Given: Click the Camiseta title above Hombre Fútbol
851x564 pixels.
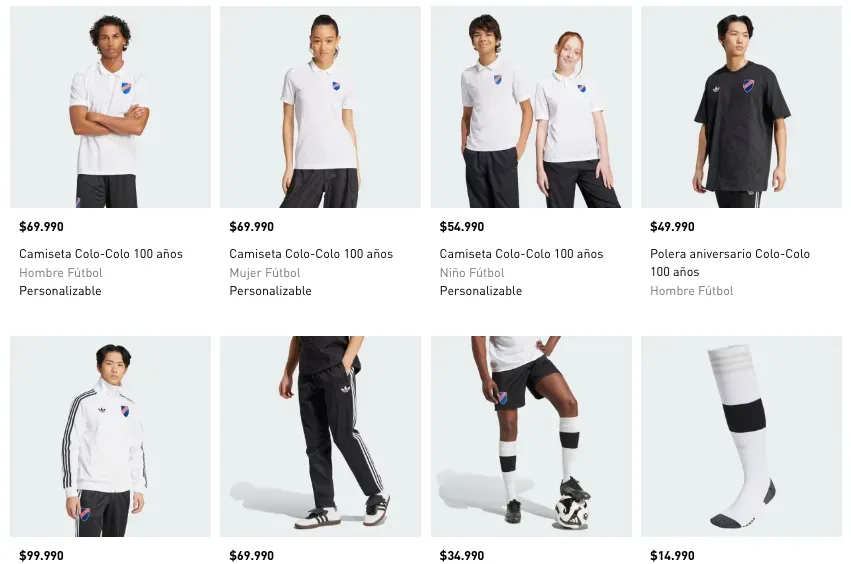Looking at the screenshot, I should 101,254.
